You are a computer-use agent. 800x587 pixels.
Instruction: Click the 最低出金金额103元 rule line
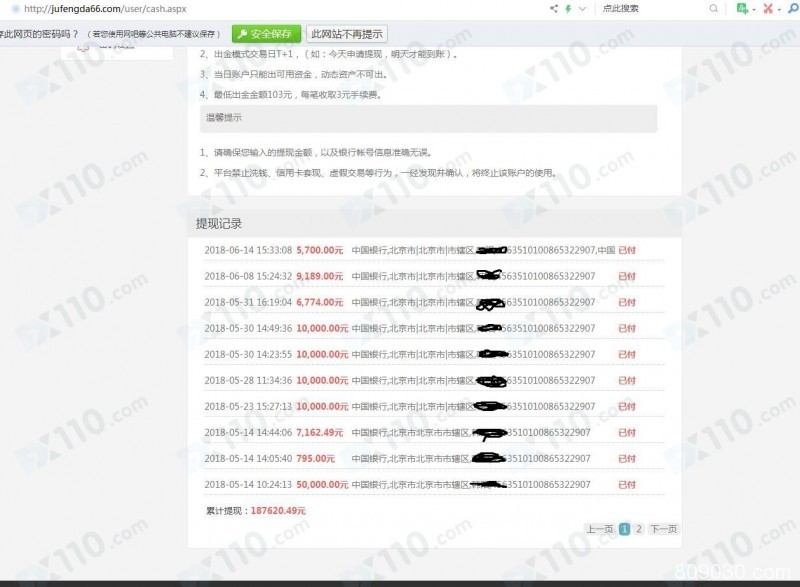pyautogui.click(x=291, y=95)
